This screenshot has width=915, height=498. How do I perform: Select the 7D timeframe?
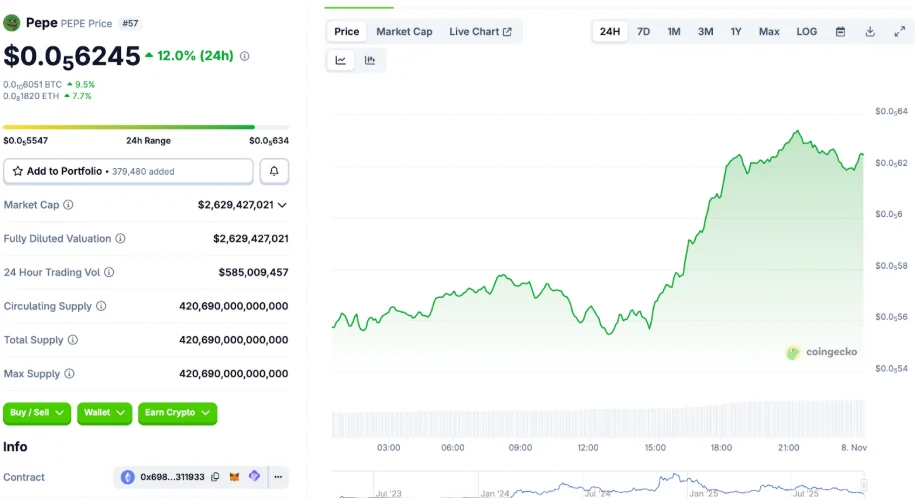[x=644, y=32]
